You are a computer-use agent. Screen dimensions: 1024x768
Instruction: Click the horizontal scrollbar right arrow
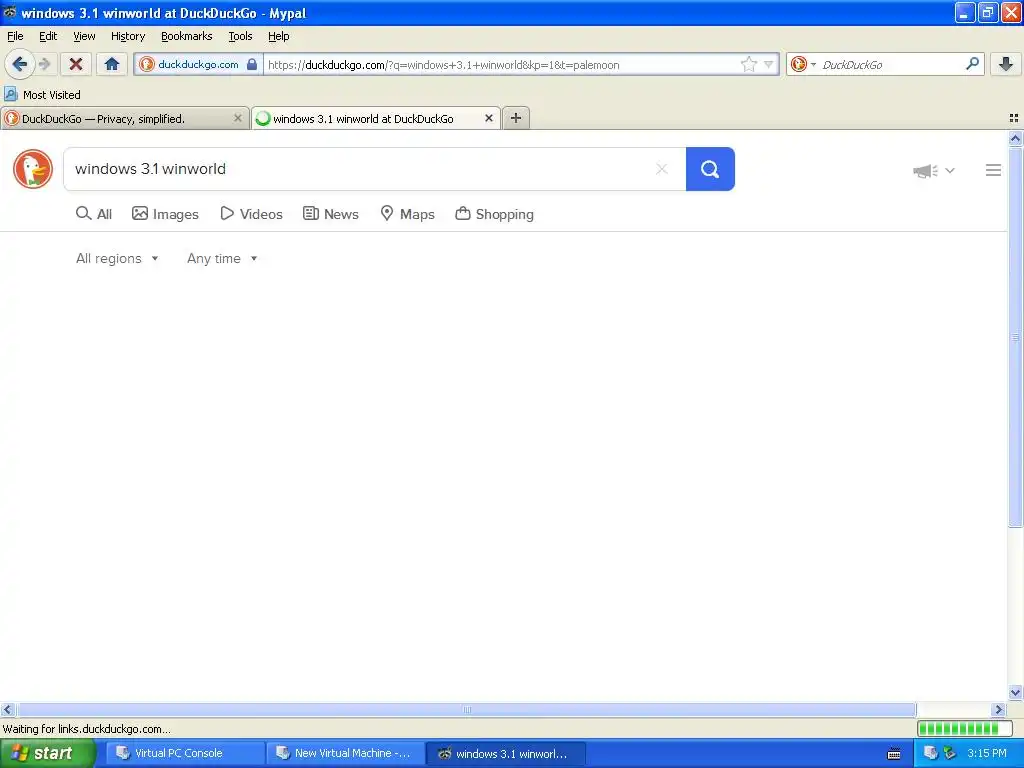tap(999, 709)
